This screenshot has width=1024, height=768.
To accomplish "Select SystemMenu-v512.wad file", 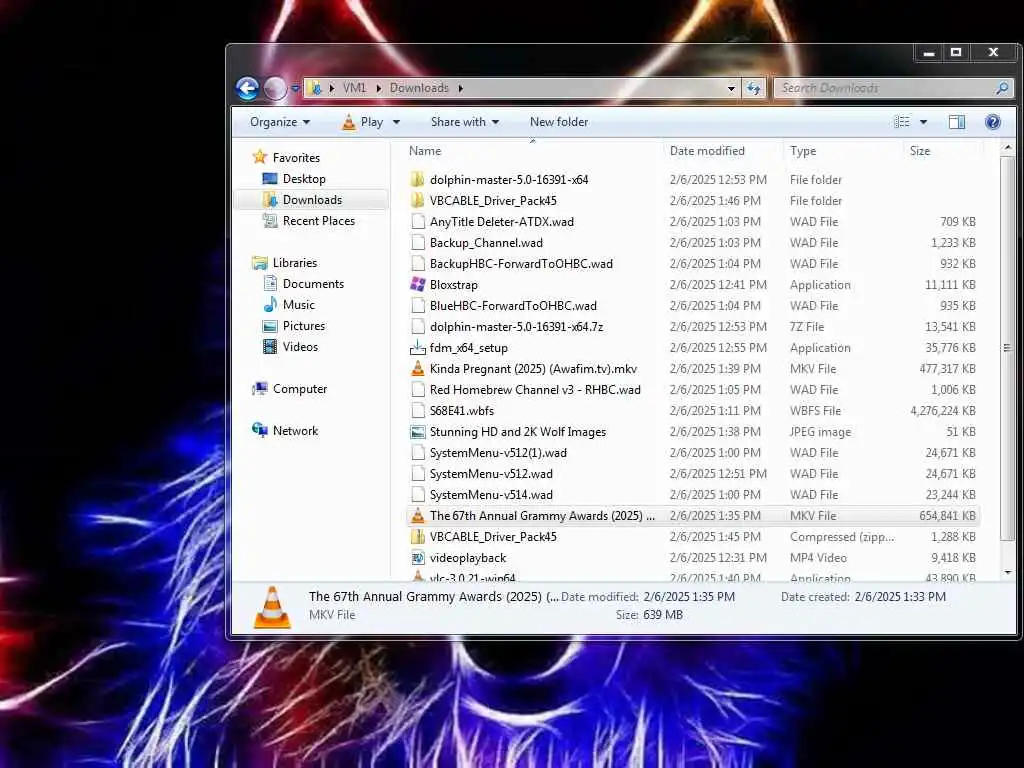I will (491, 473).
